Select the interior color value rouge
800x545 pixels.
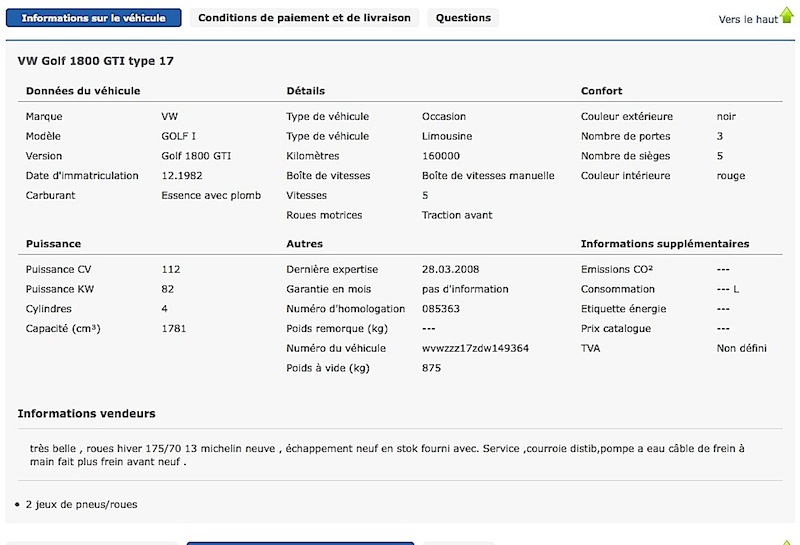click(x=731, y=176)
